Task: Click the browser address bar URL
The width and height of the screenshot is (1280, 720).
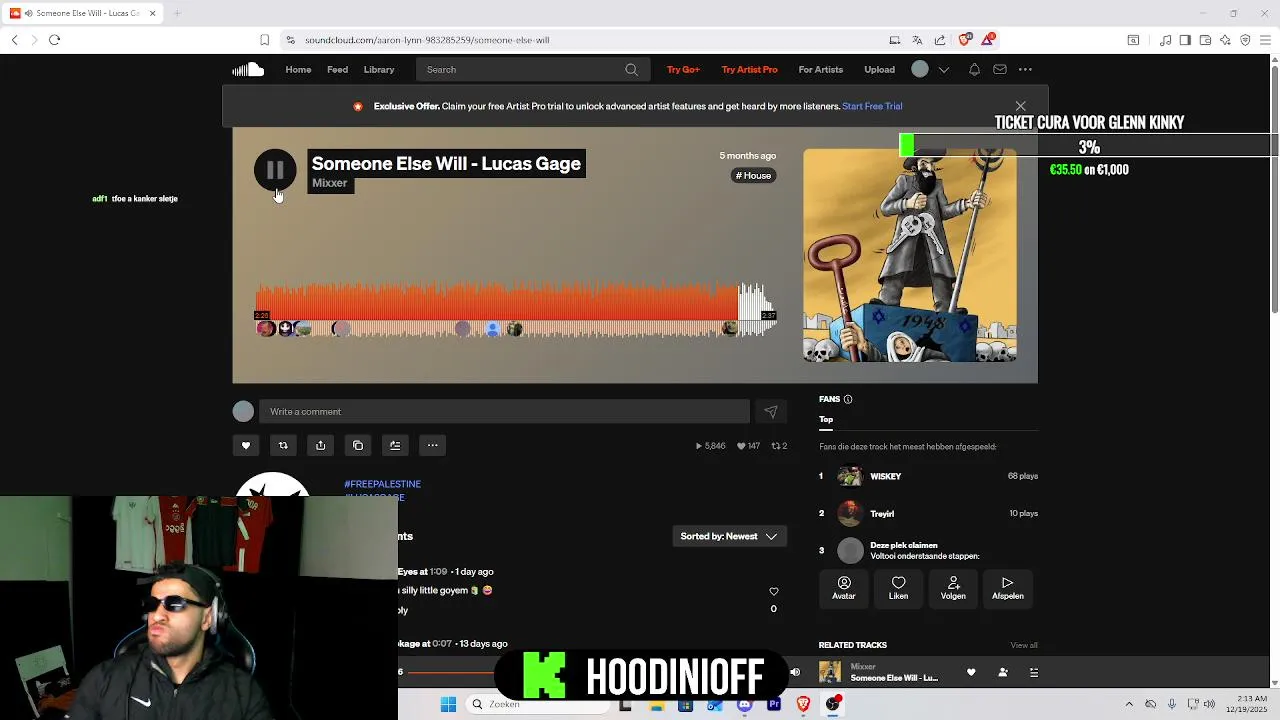Action: (x=427, y=40)
